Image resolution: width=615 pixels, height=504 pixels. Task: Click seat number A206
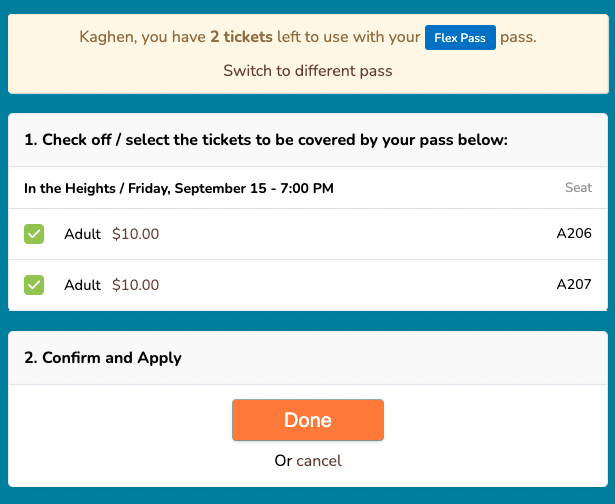coord(574,234)
